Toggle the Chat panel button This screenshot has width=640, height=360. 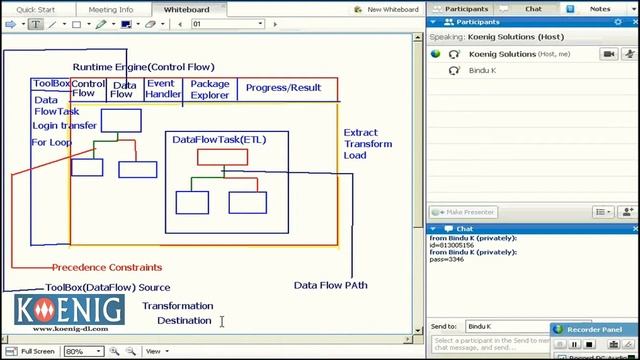[x=527, y=9]
